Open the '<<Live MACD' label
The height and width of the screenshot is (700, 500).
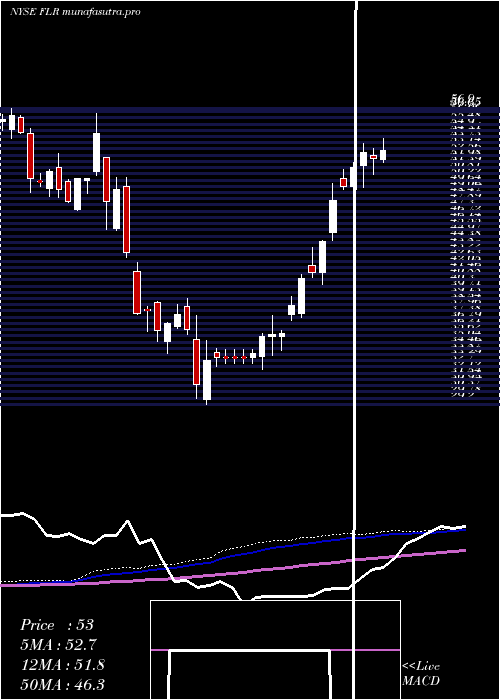coord(421,673)
